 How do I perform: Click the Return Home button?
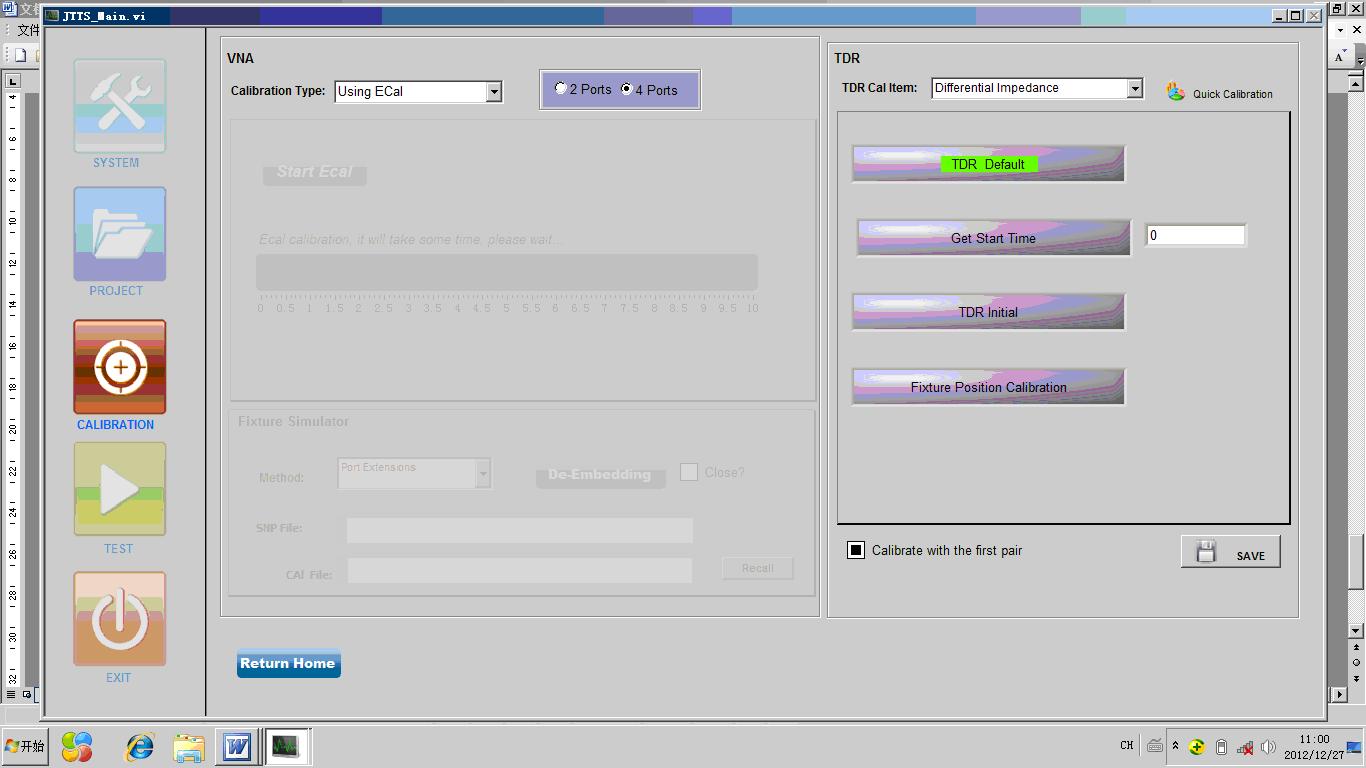(x=288, y=664)
